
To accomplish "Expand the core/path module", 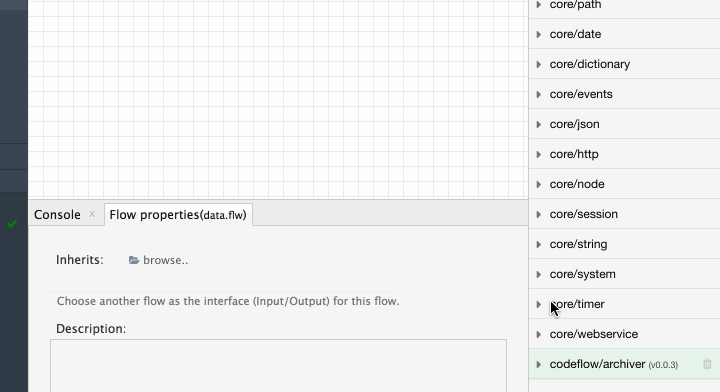I will [539, 5].
